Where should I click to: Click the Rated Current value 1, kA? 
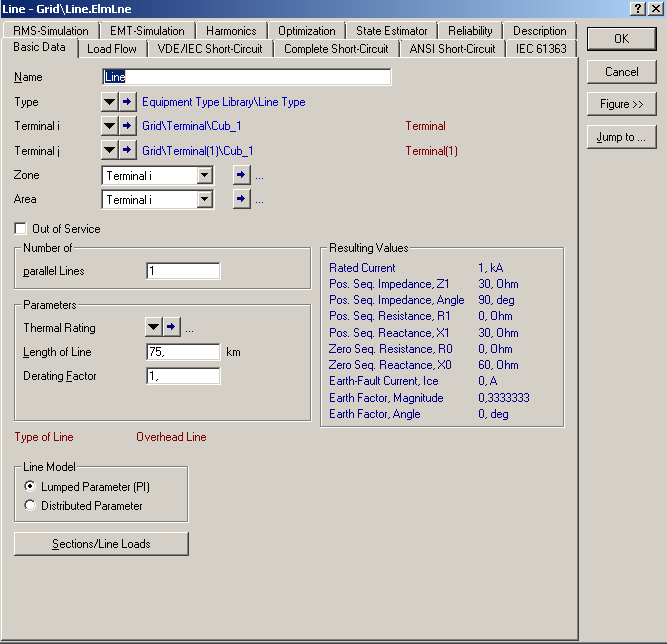(491, 268)
